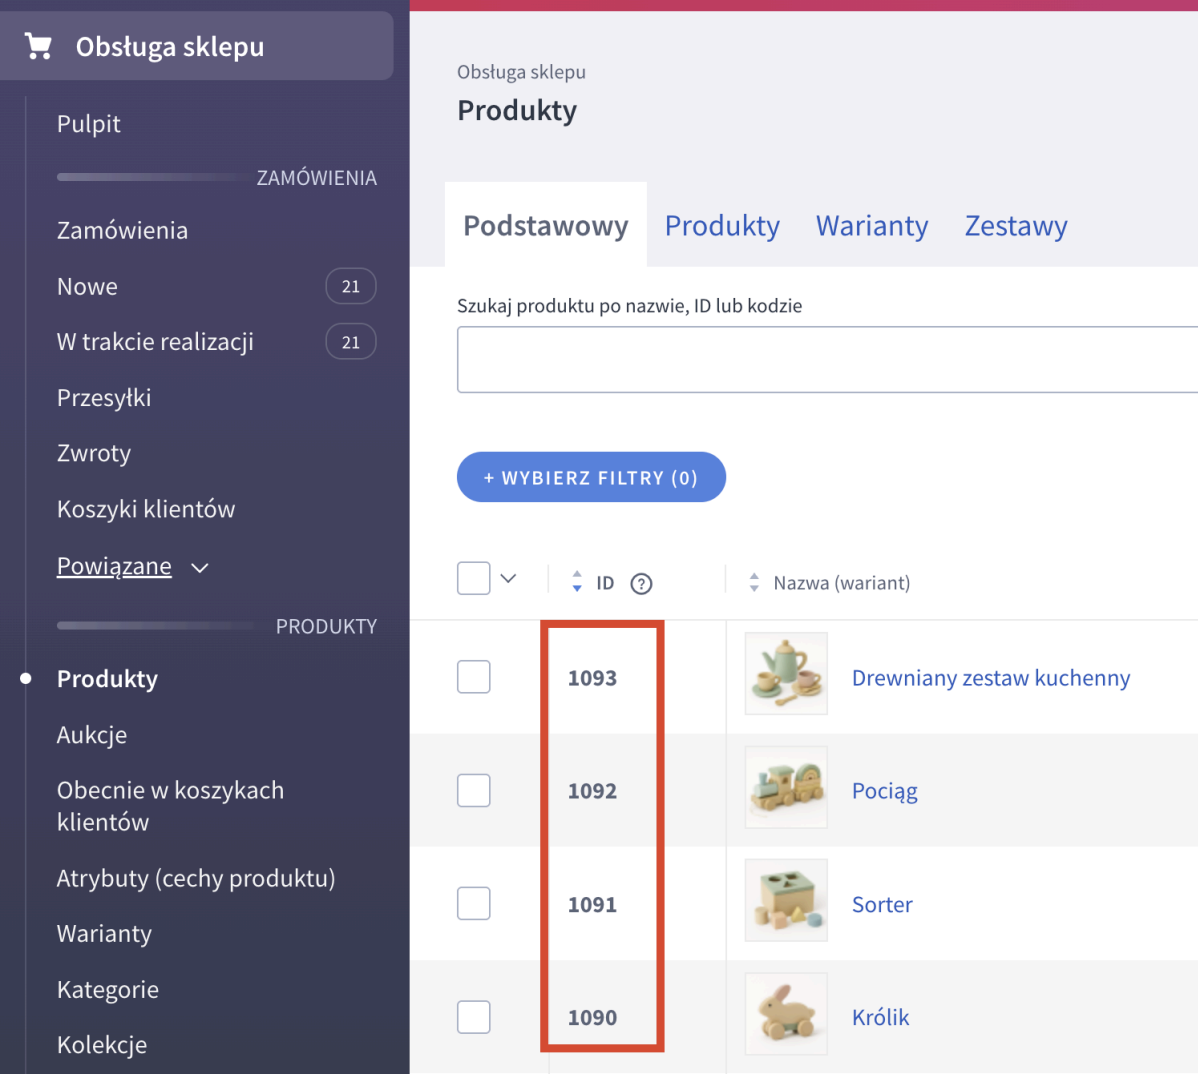Open Nowe orders with badge 21

[x=216, y=286]
